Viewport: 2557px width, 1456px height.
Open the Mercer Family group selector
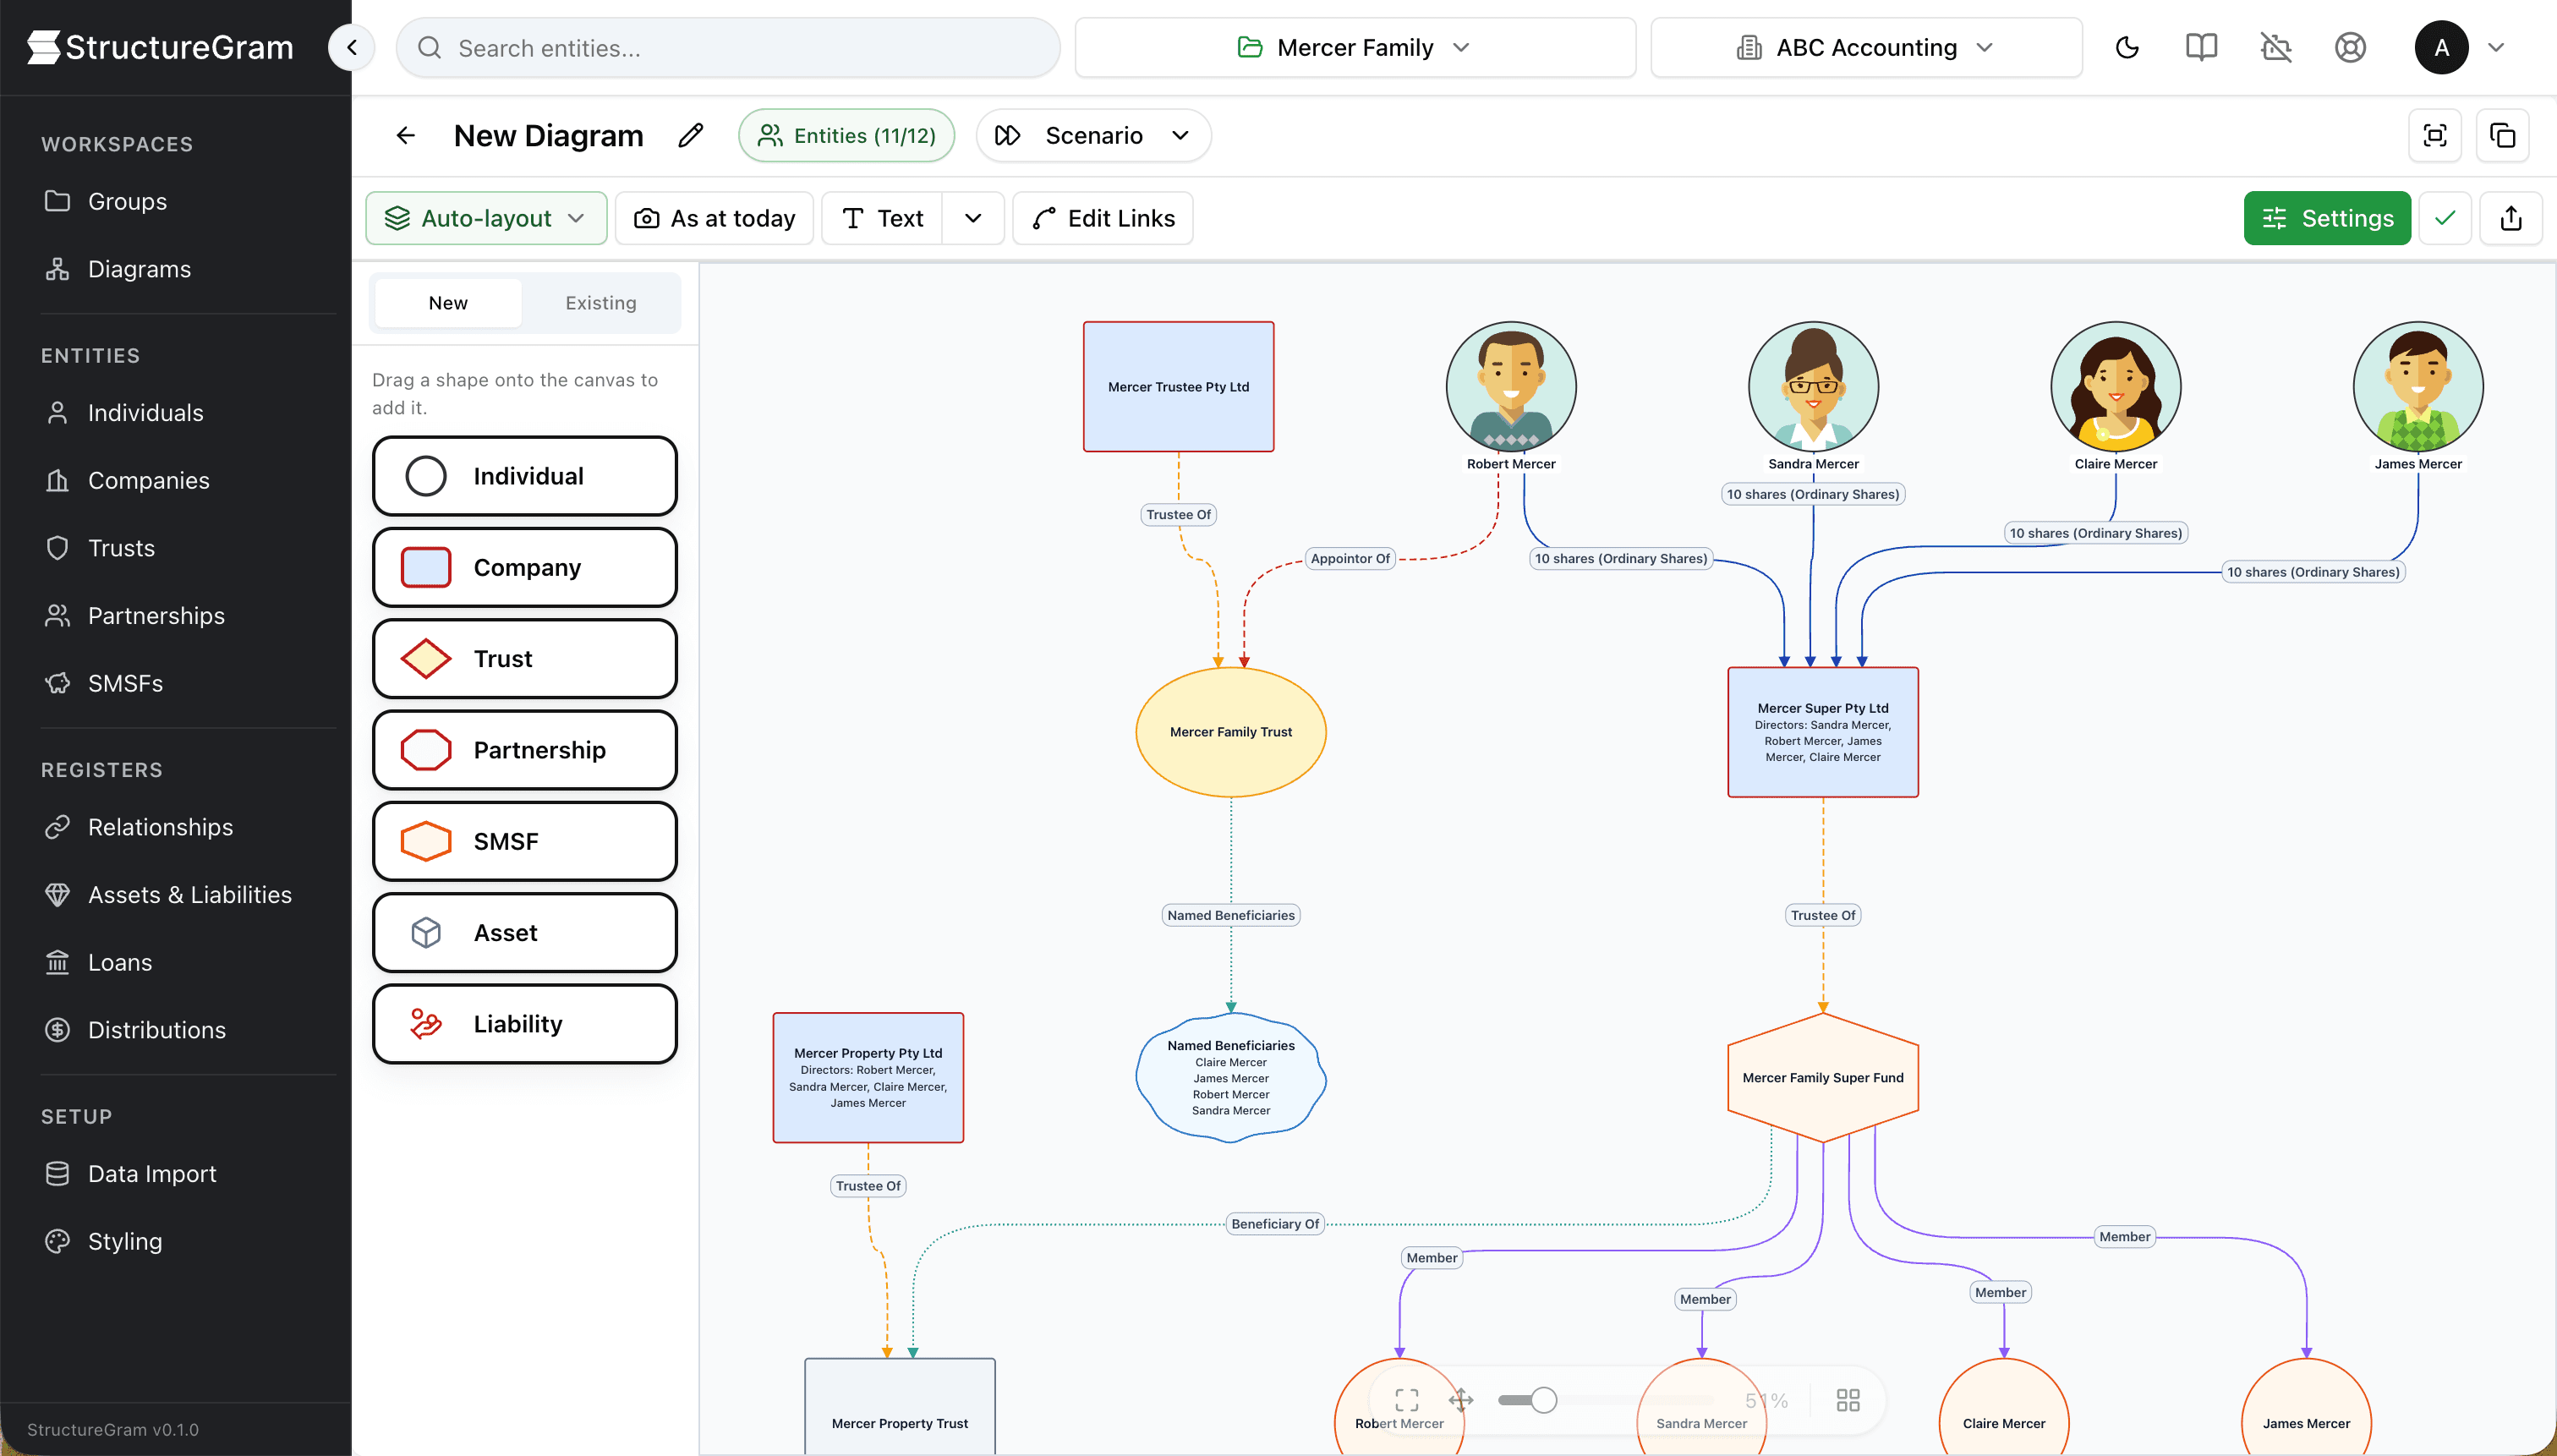pyautogui.click(x=1355, y=47)
